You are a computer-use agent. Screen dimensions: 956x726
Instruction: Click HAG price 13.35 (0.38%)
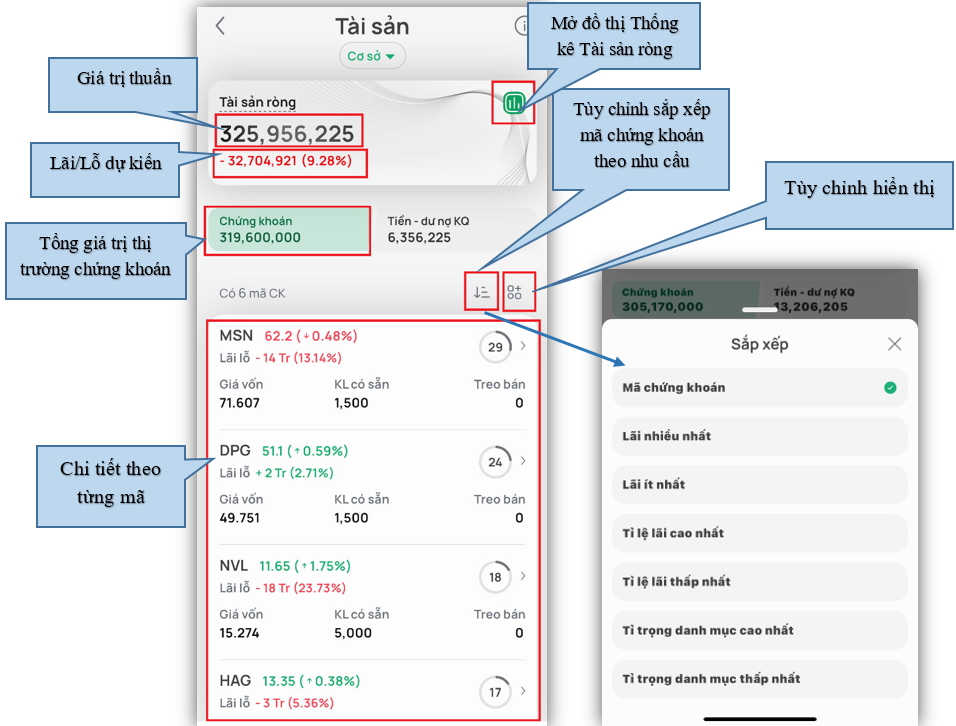pyautogui.click(x=311, y=681)
